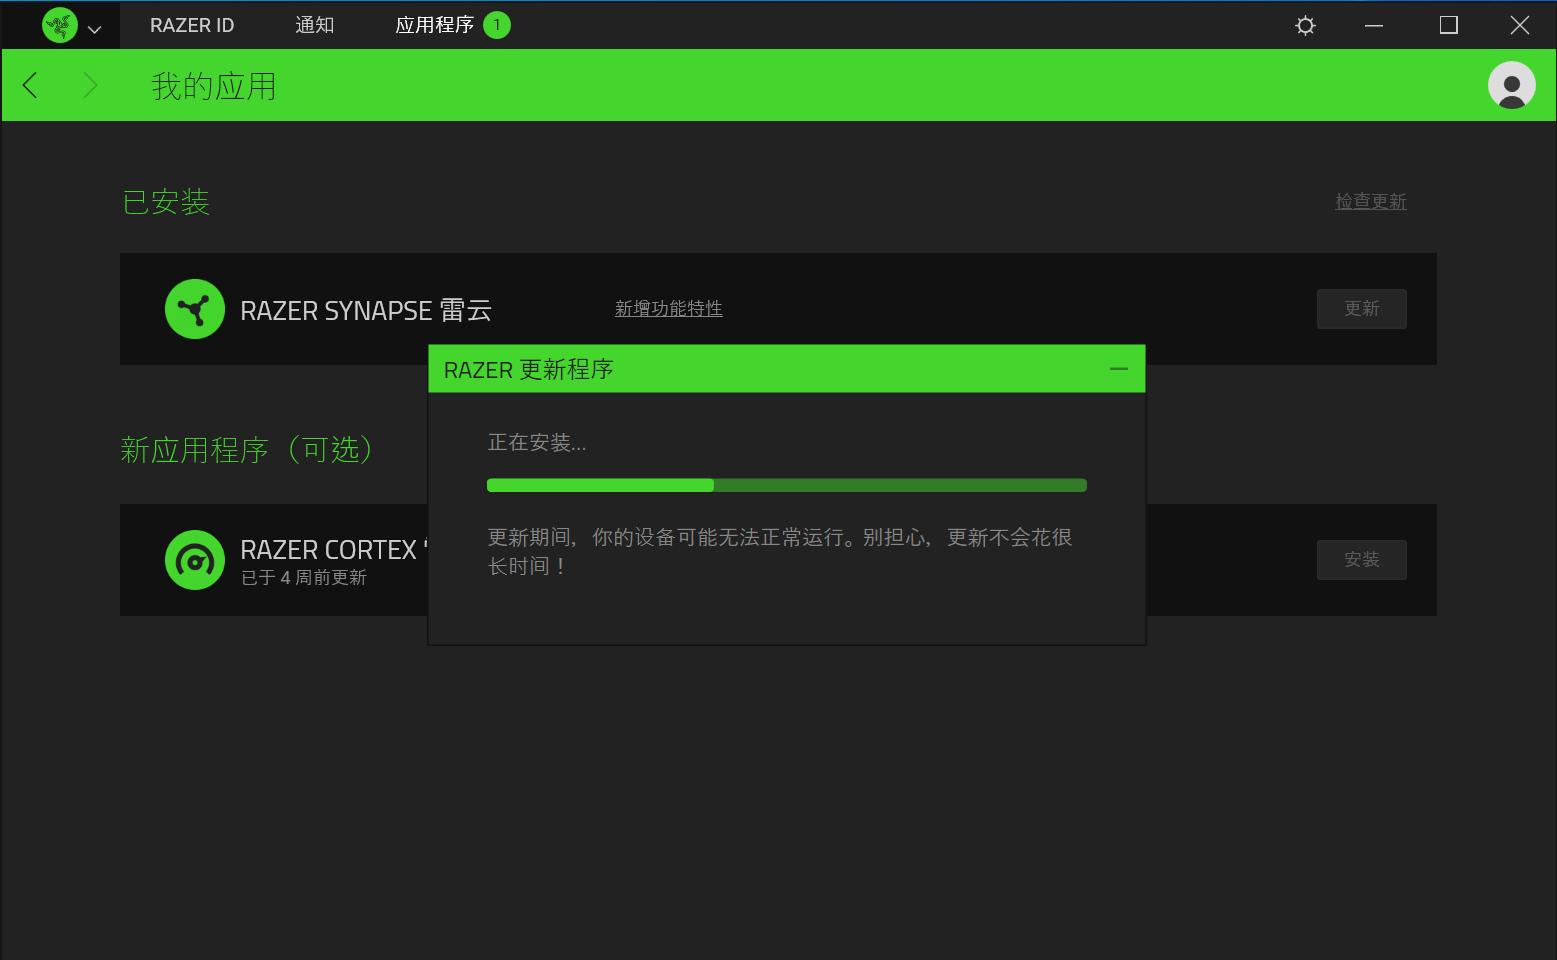This screenshot has width=1557, height=960.
Task: Open the RAZER ID tab
Action: pyautogui.click(x=192, y=25)
